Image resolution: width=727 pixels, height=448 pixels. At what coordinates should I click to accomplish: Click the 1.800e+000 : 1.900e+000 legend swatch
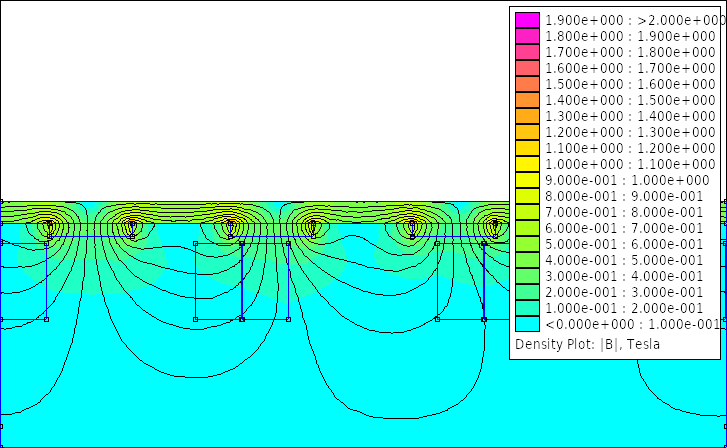point(527,36)
